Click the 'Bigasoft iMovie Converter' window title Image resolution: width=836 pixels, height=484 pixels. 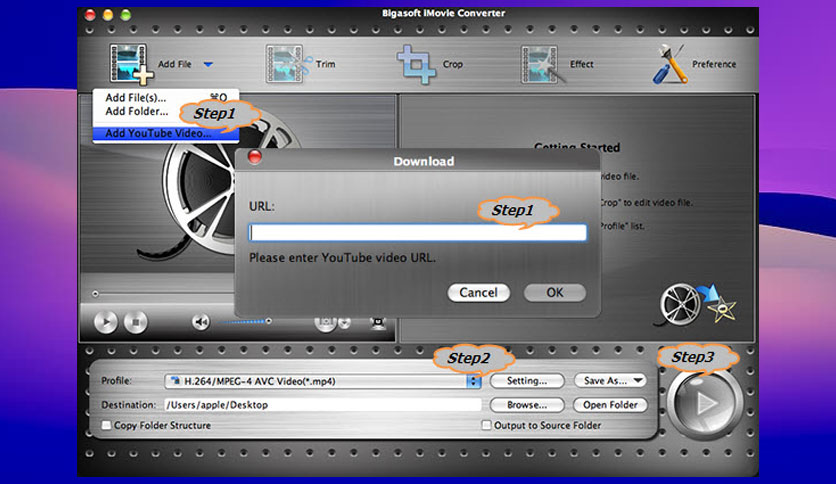tap(443, 13)
